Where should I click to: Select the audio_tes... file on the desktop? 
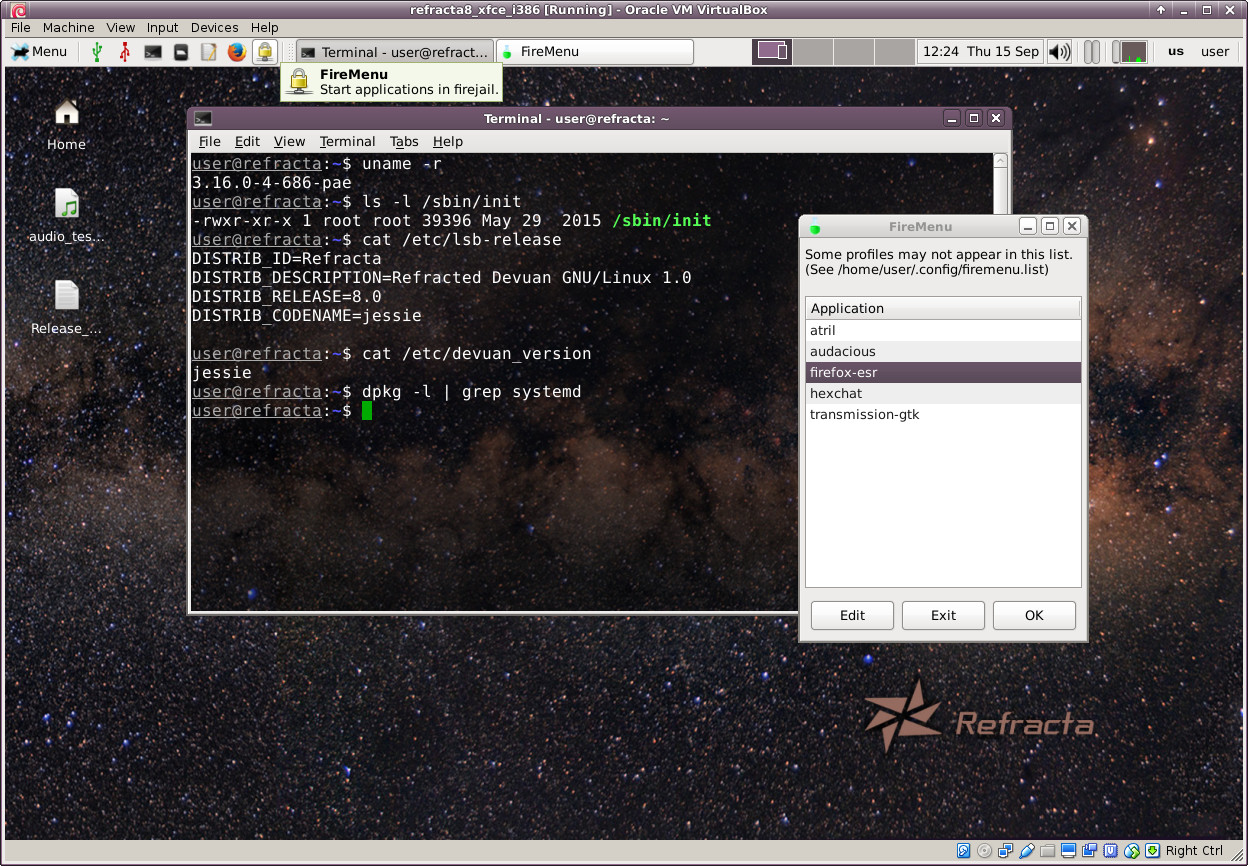click(x=66, y=215)
